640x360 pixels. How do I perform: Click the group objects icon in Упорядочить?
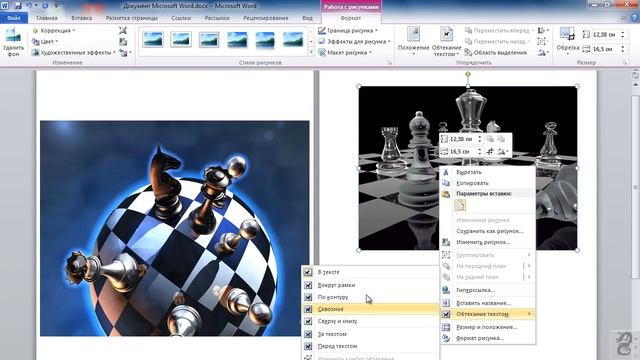pyautogui.click(x=542, y=42)
